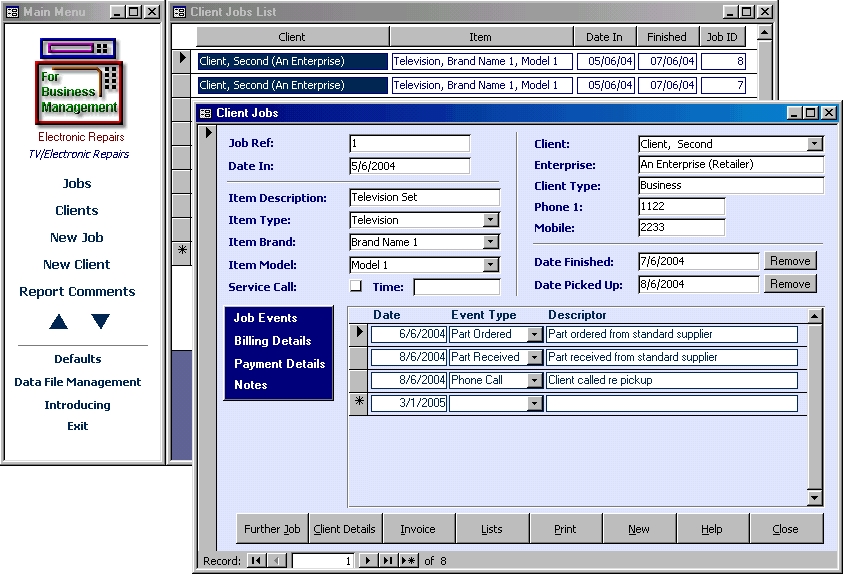Select the Payment Details section

click(x=279, y=364)
